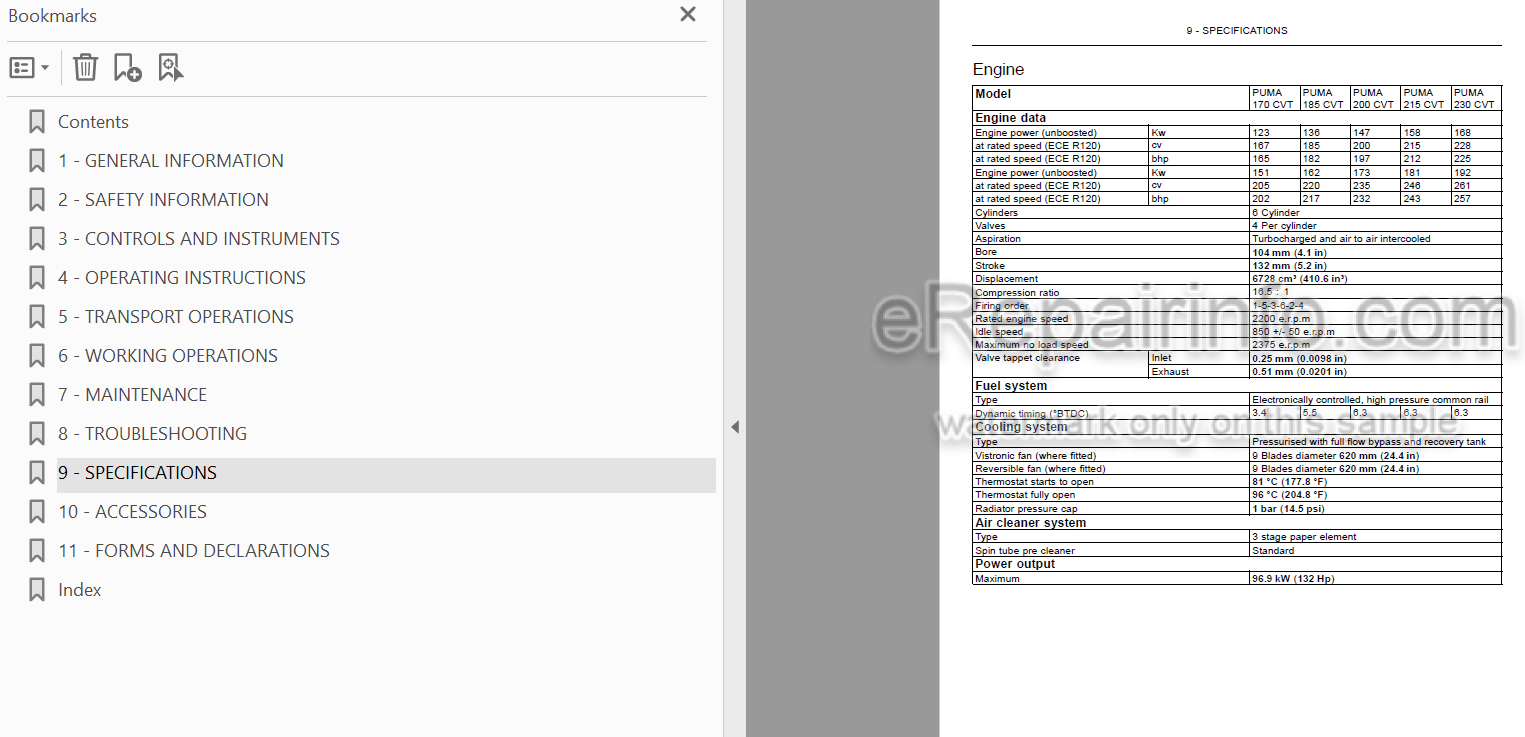Go to 2 - SAFETY INFORMATION bookmark
Viewport: 1525px width, 737px height.
pyautogui.click(x=163, y=200)
